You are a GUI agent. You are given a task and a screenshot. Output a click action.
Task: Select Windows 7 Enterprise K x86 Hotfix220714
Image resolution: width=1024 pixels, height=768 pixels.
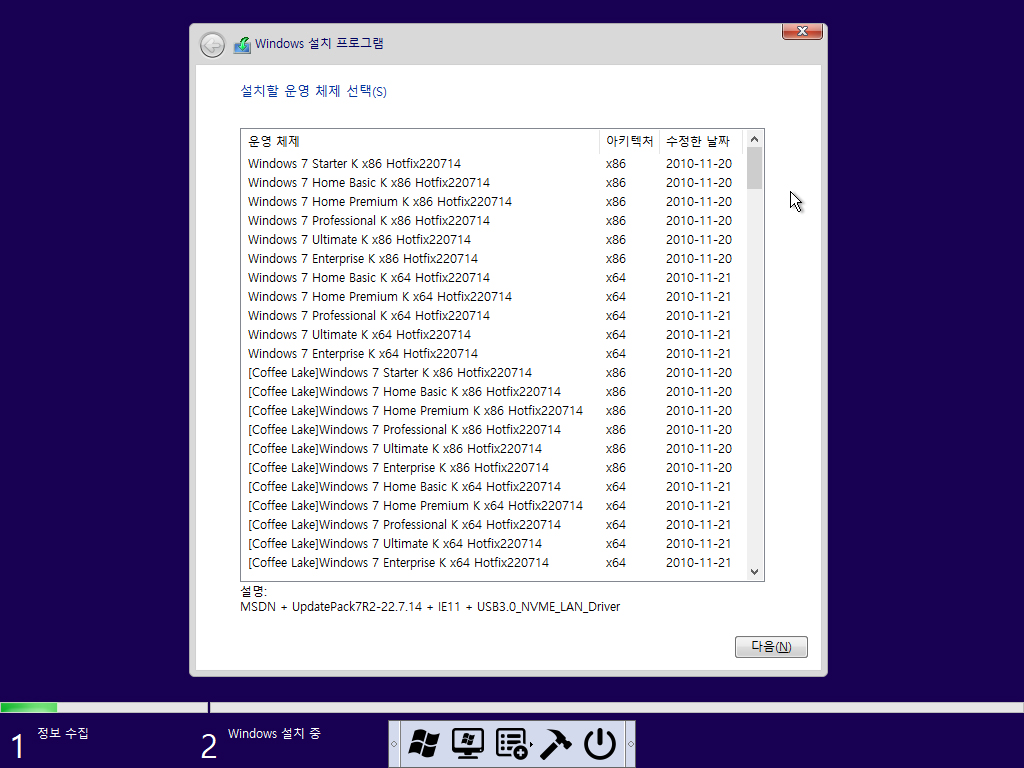[x=493, y=258]
